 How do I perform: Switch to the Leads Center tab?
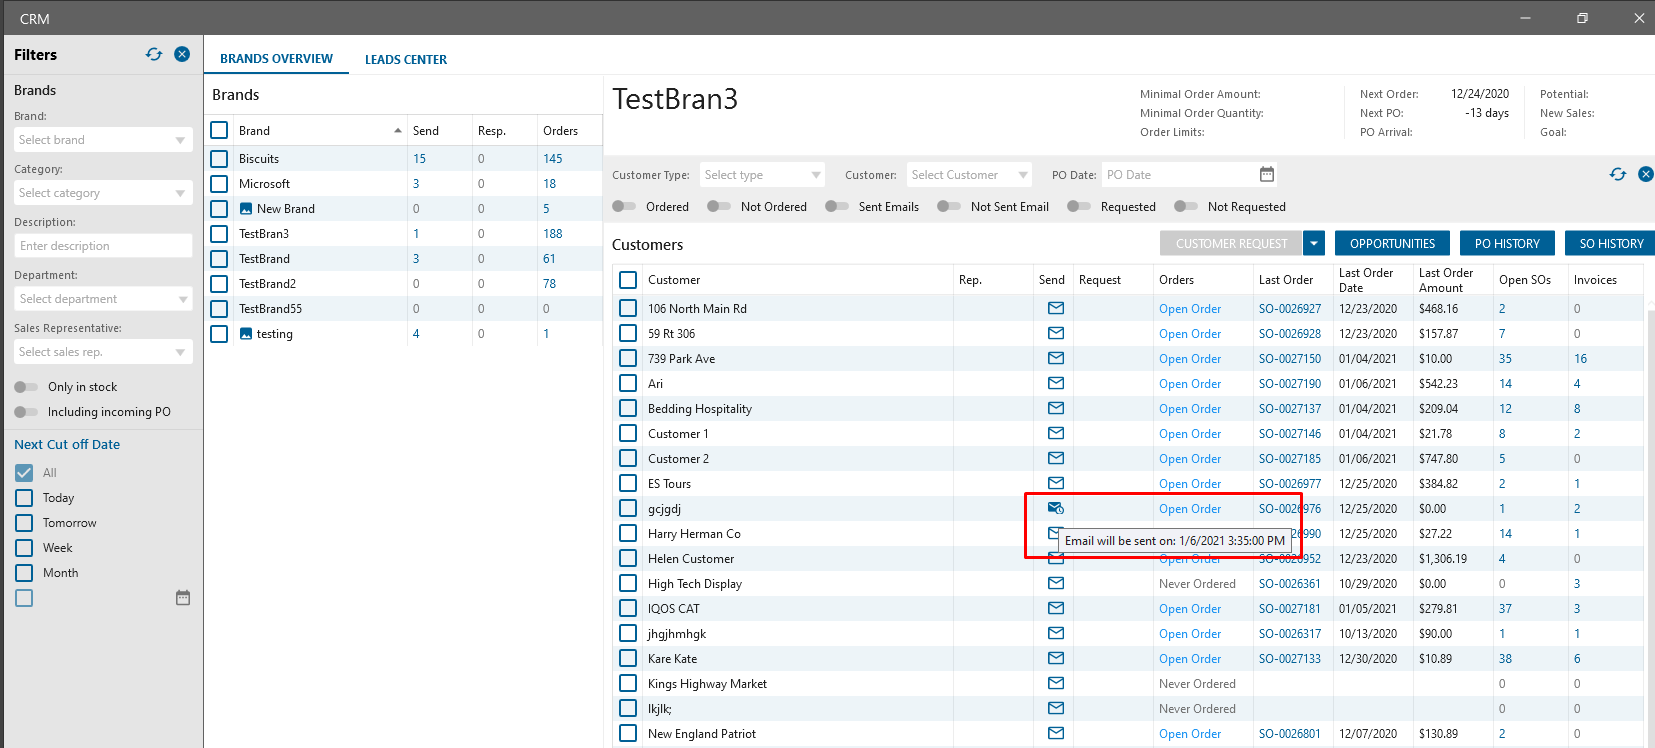406,60
